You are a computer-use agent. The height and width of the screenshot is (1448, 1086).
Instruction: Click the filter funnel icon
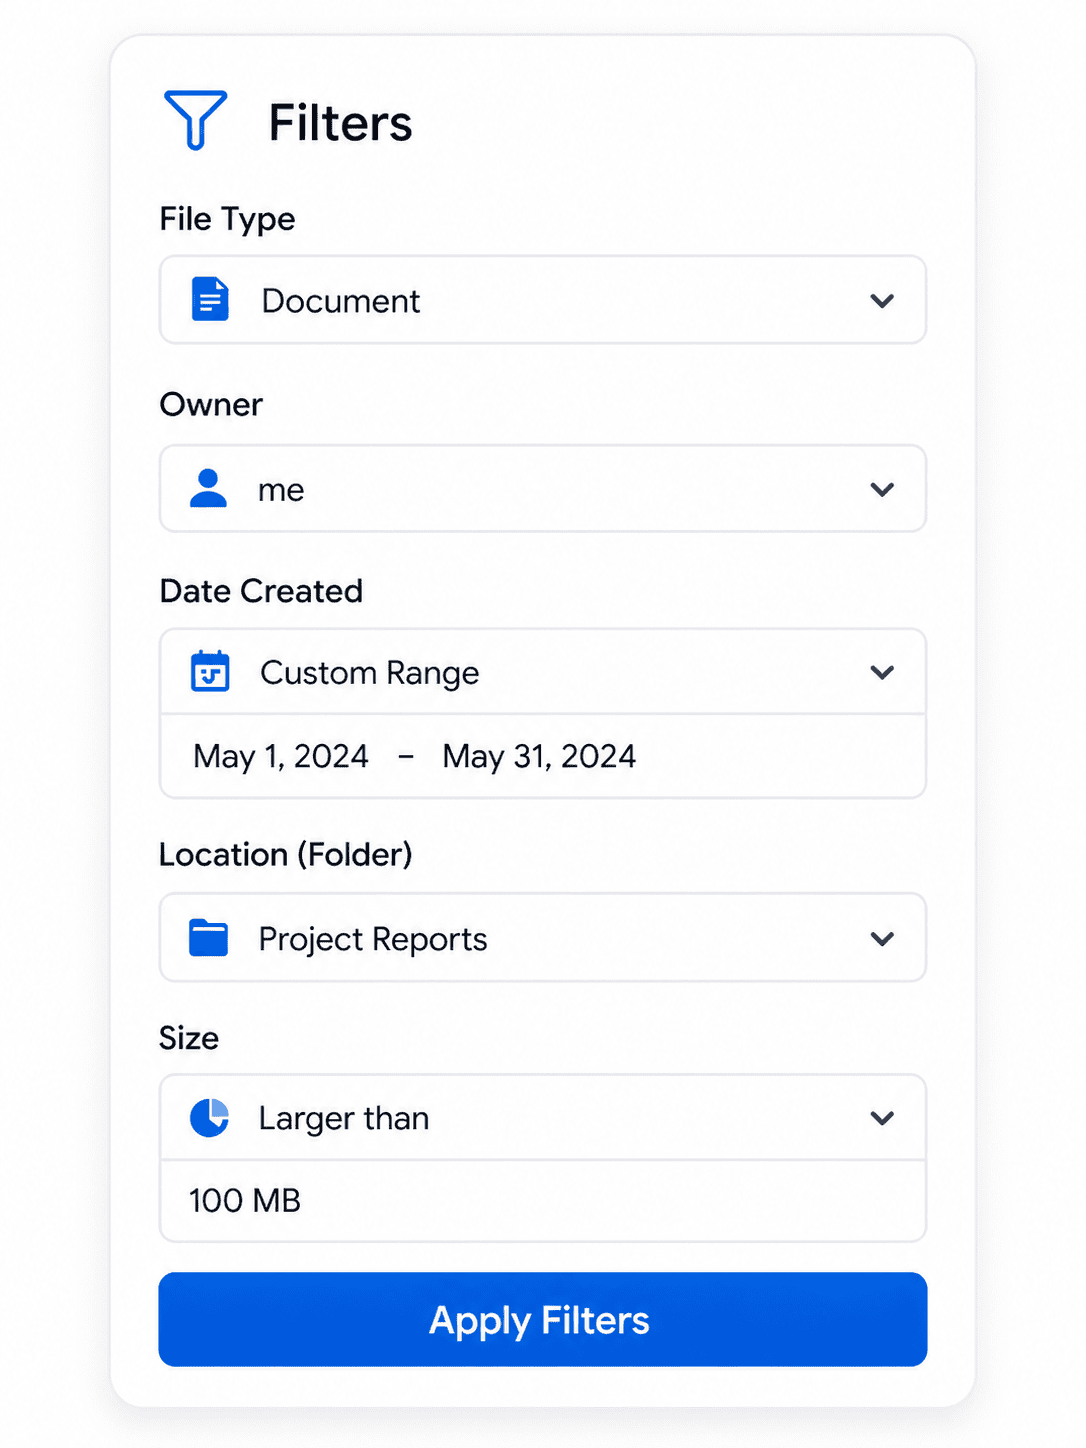tap(196, 119)
